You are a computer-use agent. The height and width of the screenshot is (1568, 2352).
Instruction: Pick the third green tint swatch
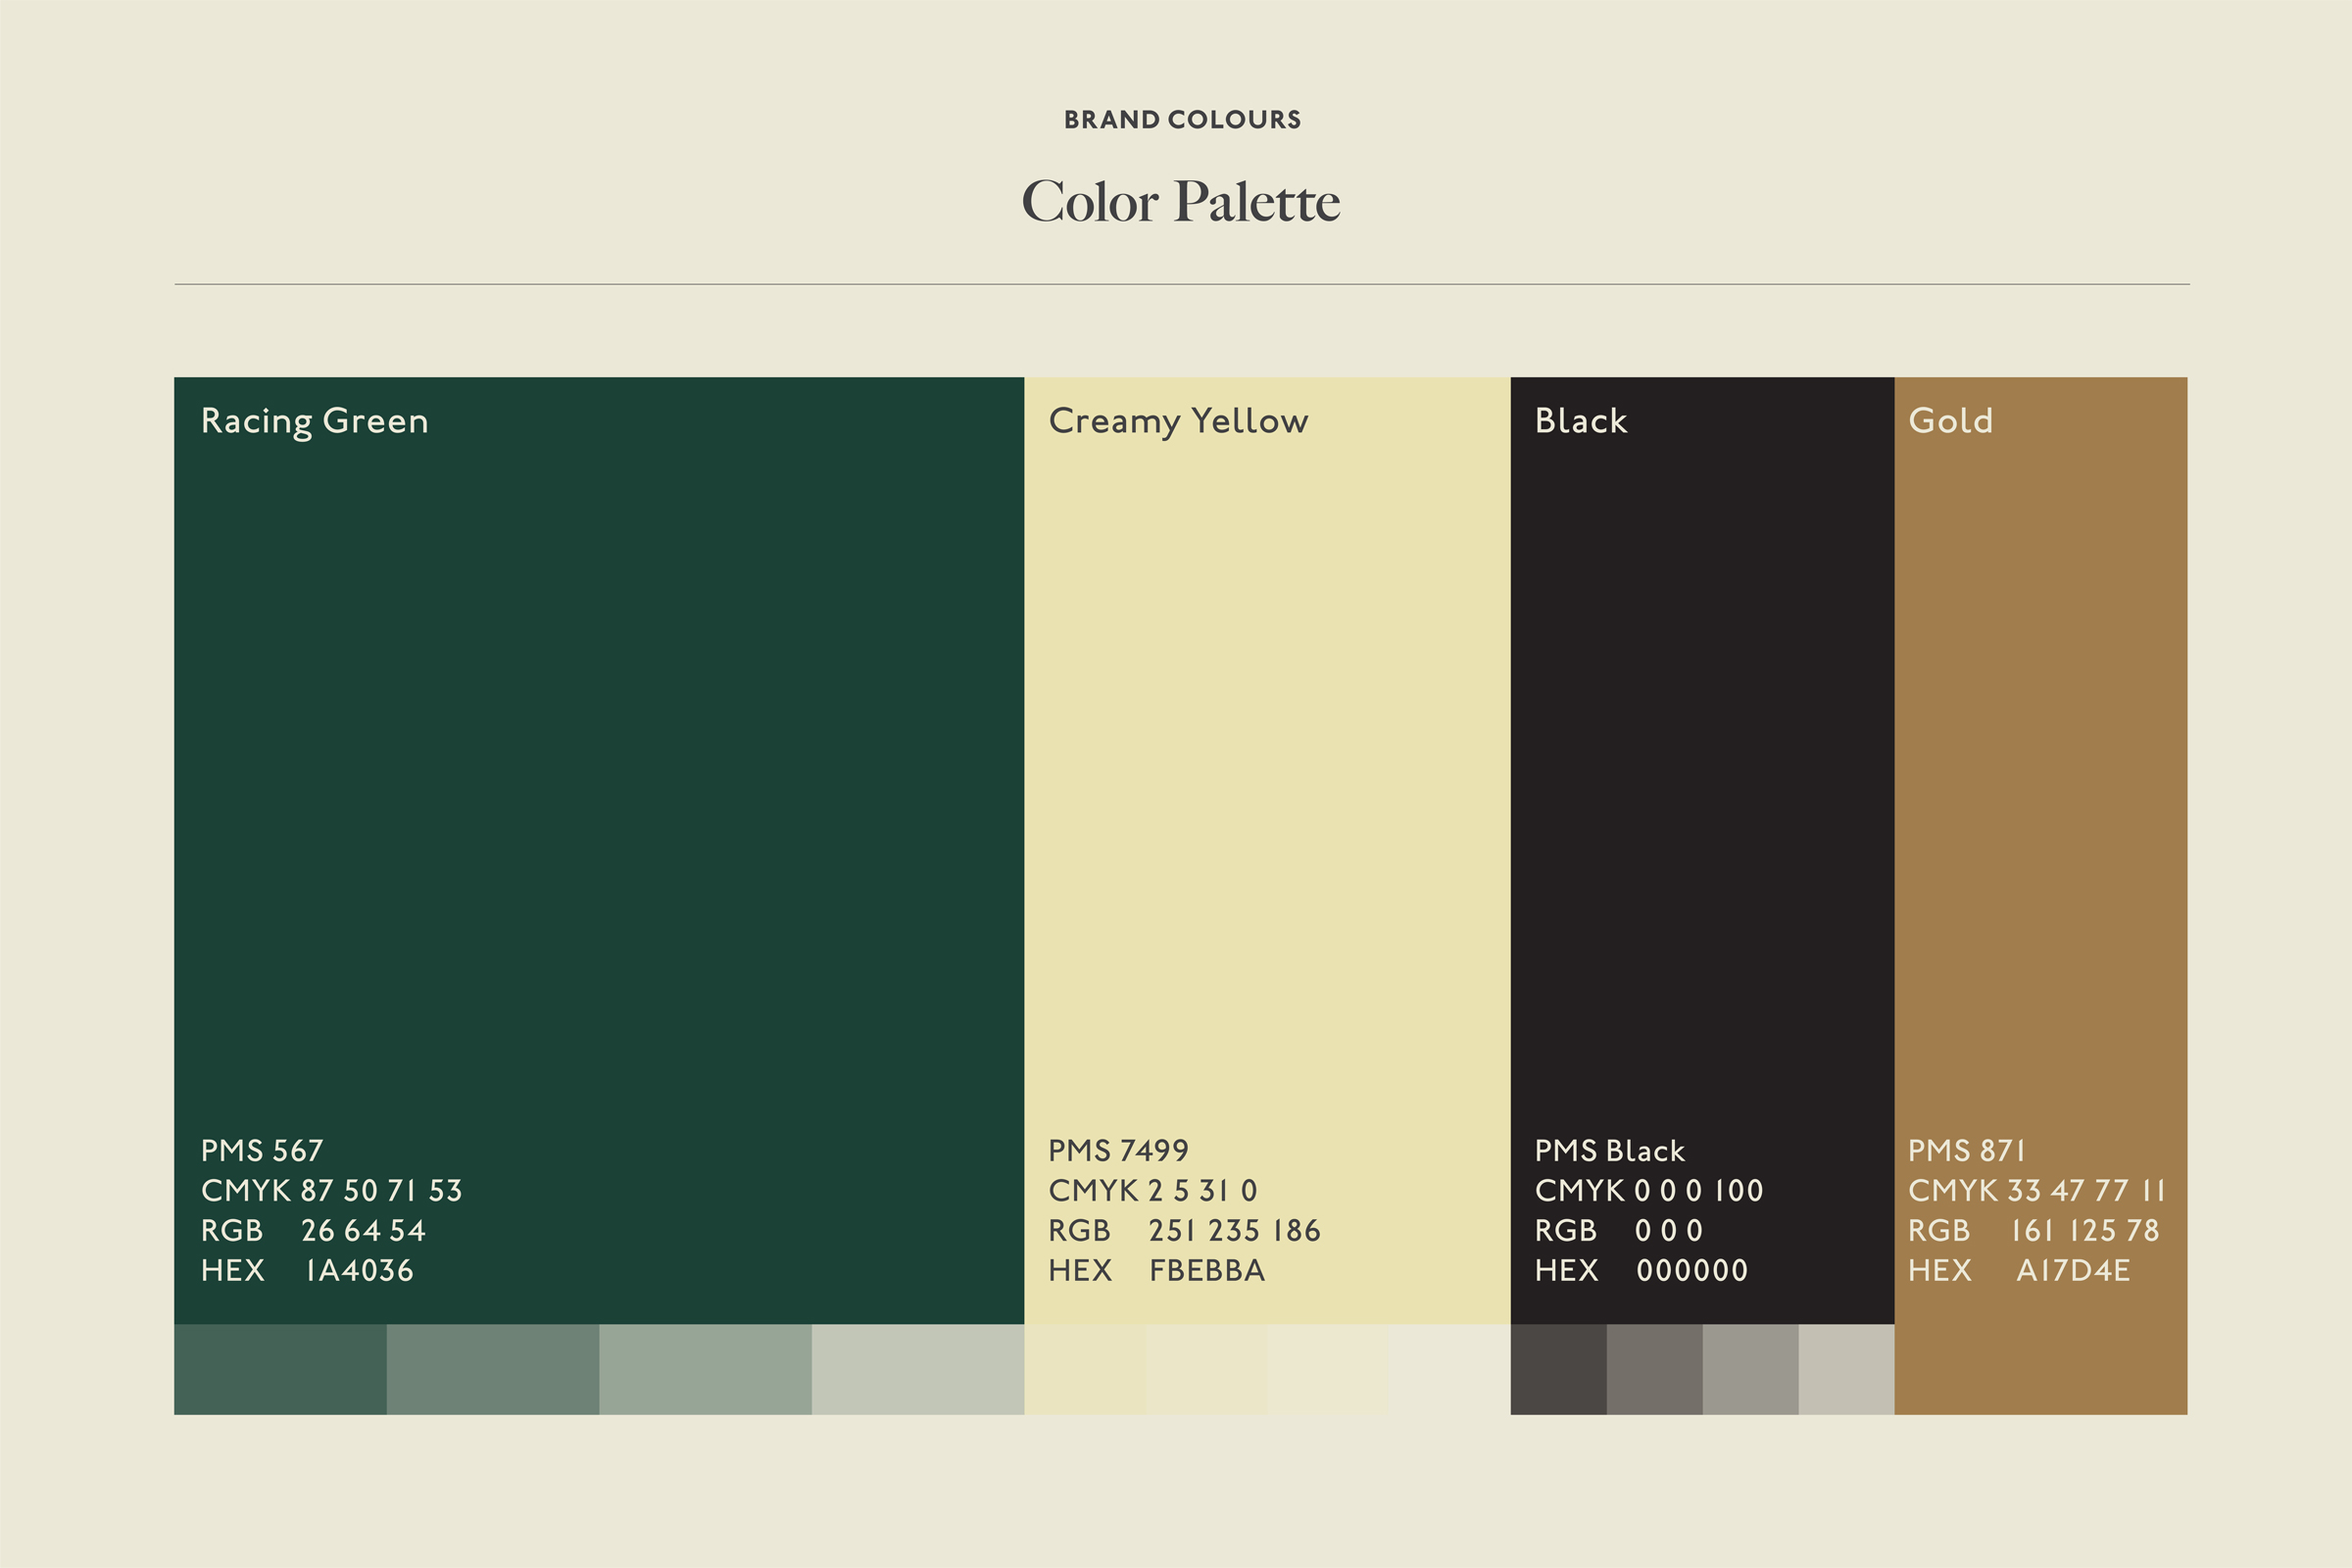[x=706, y=1369]
